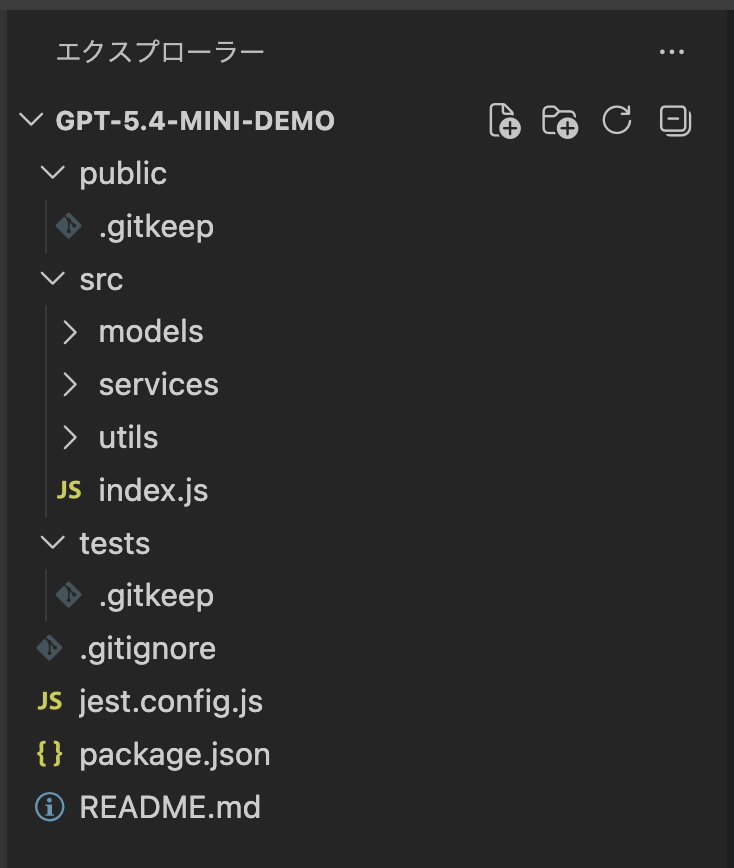The image size is (734, 868).
Task: Open the Explorer more actions menu
Action: 672,52
